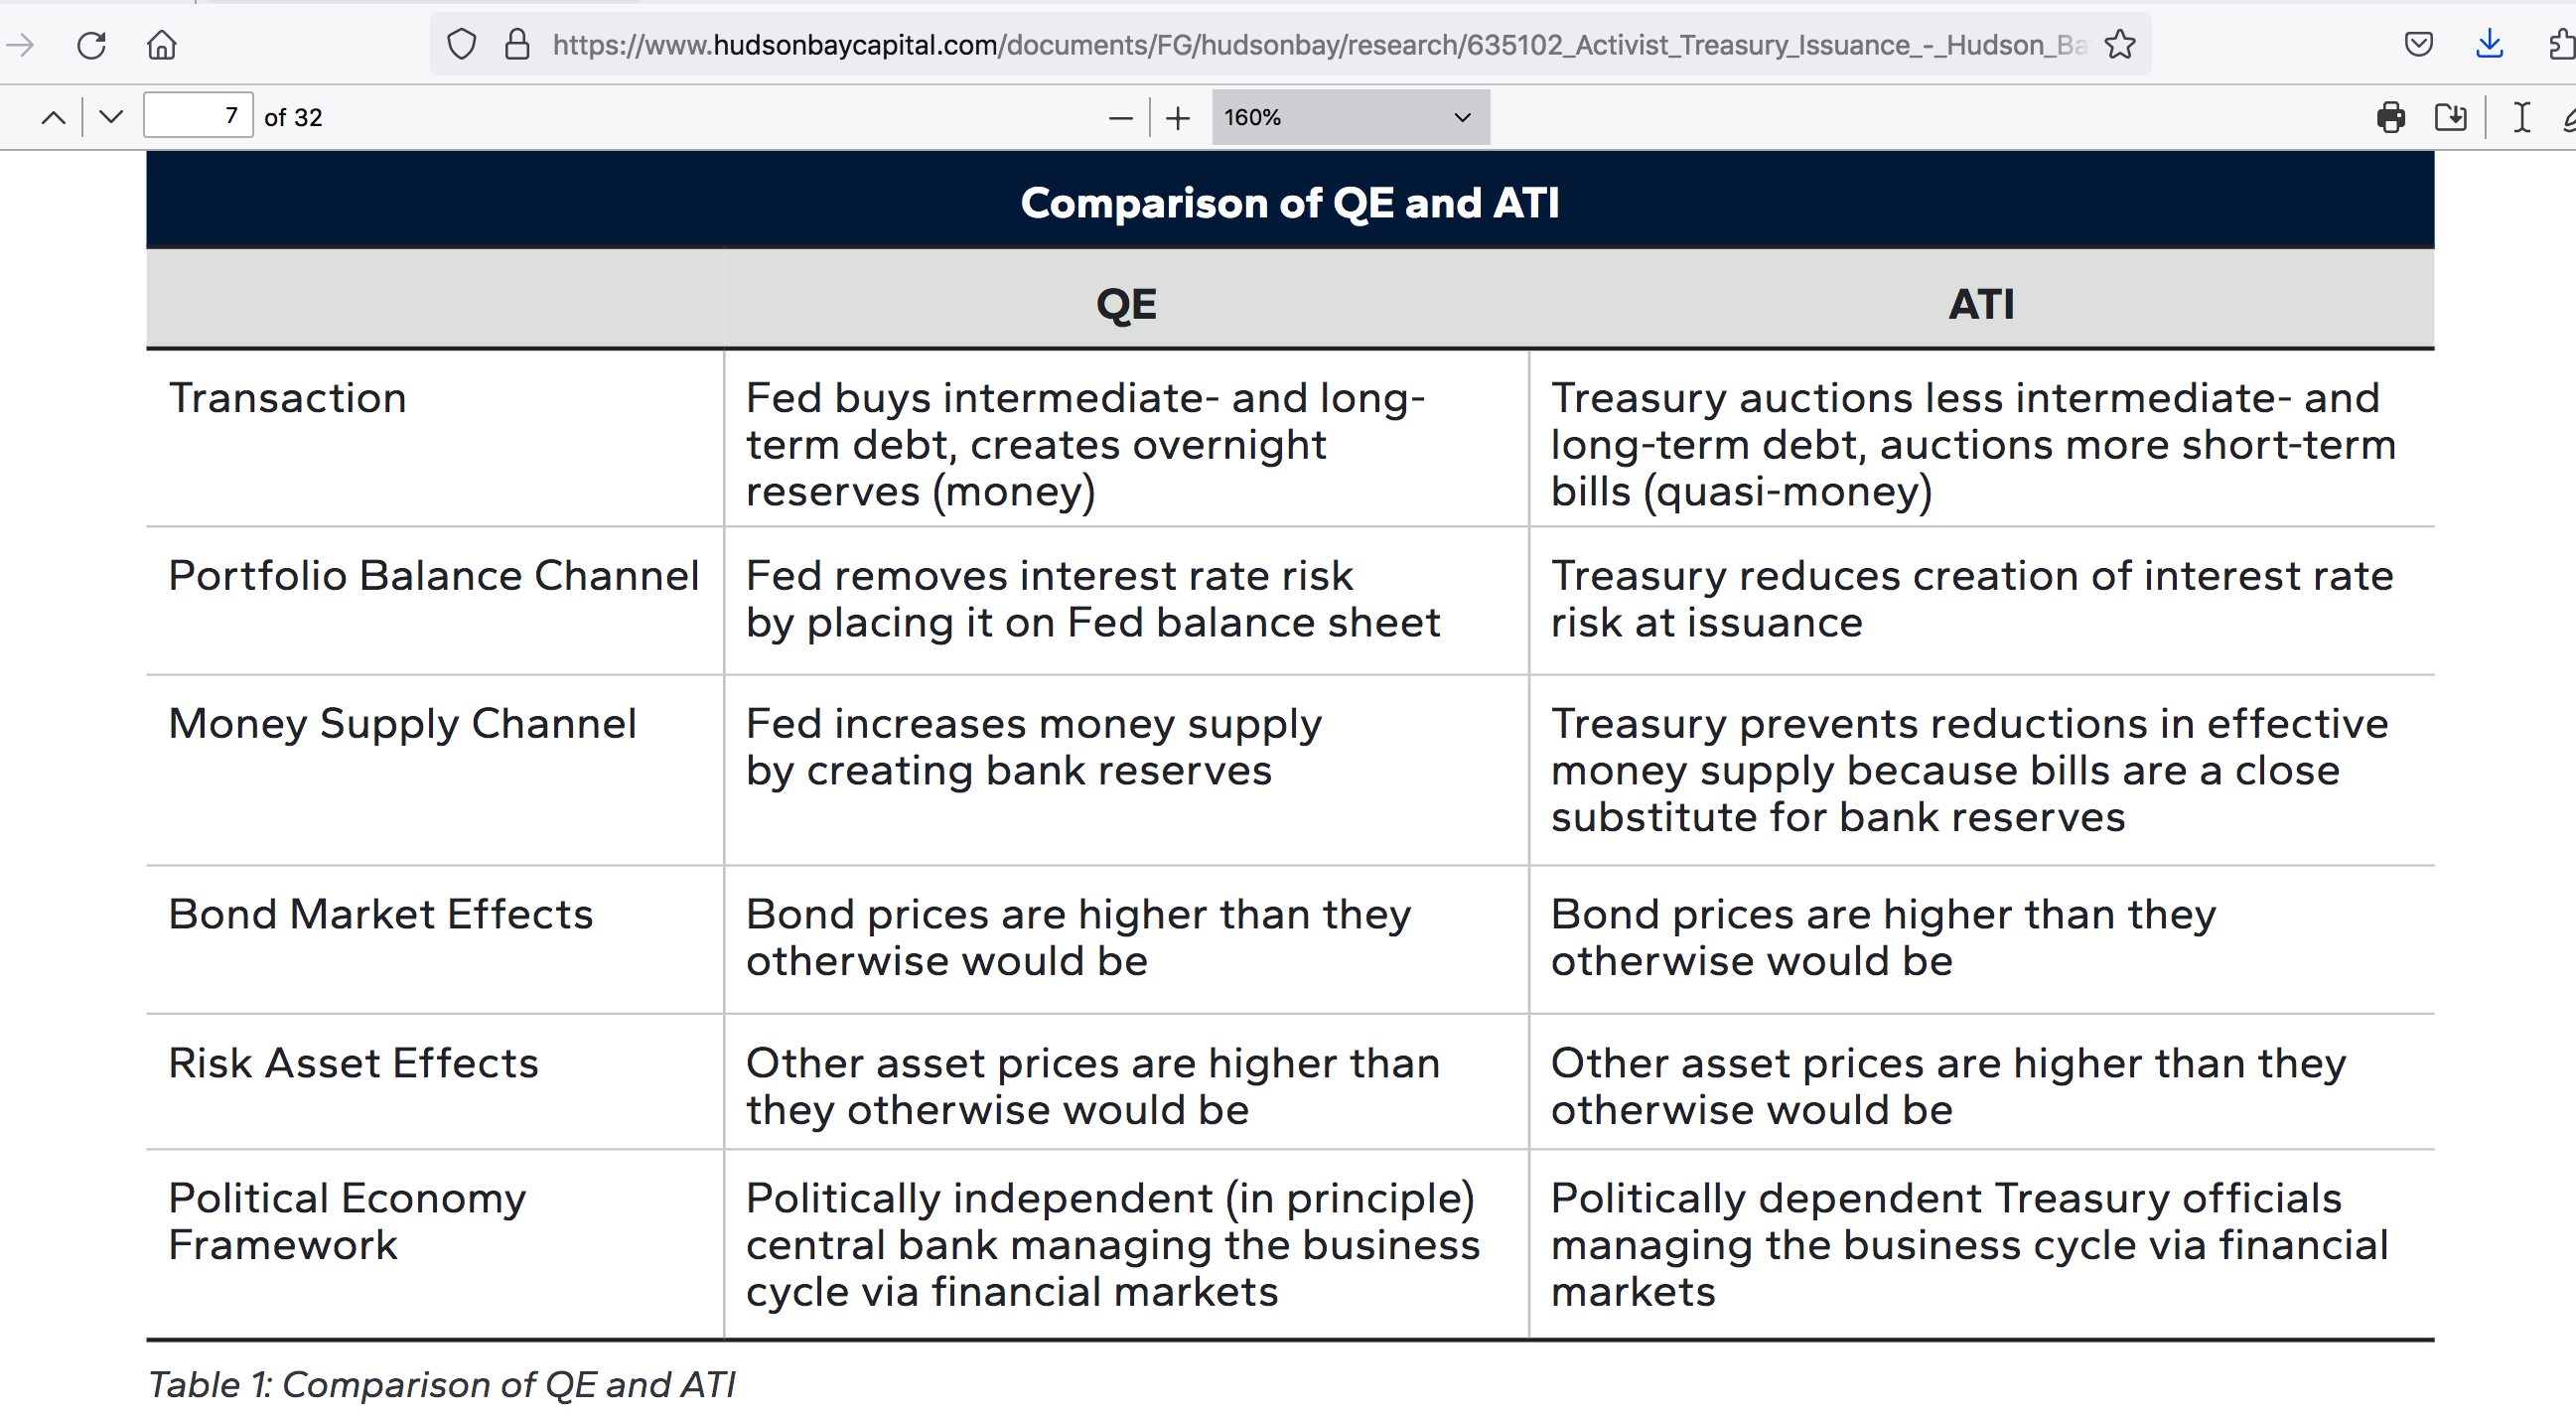
Task: Save the PDF file
Action: click(x=2450, y=117)
